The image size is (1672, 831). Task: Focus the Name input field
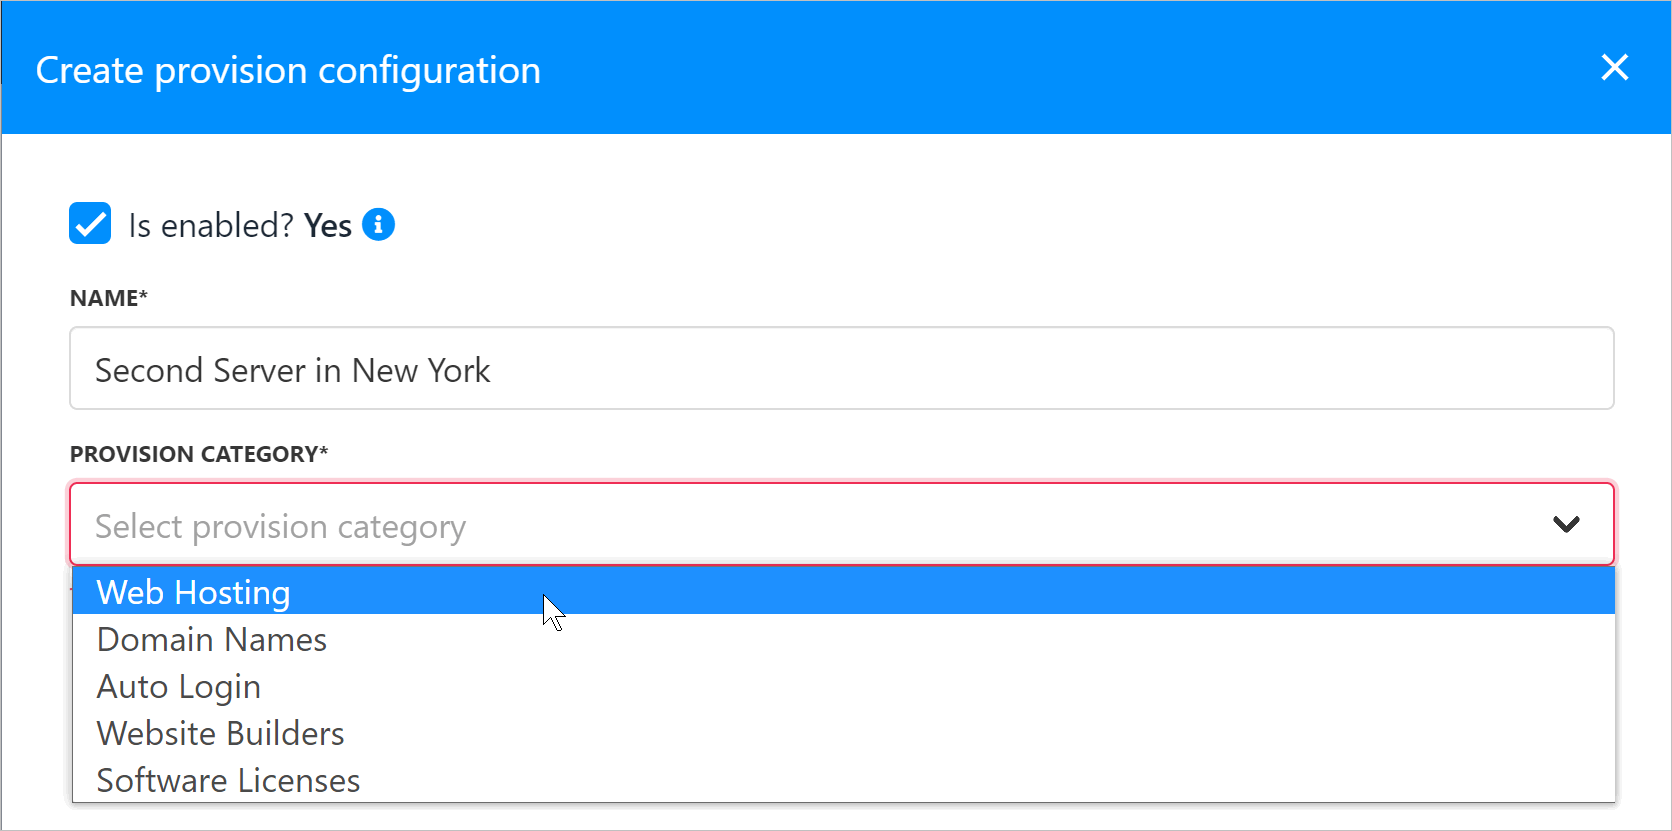(842, 368)
